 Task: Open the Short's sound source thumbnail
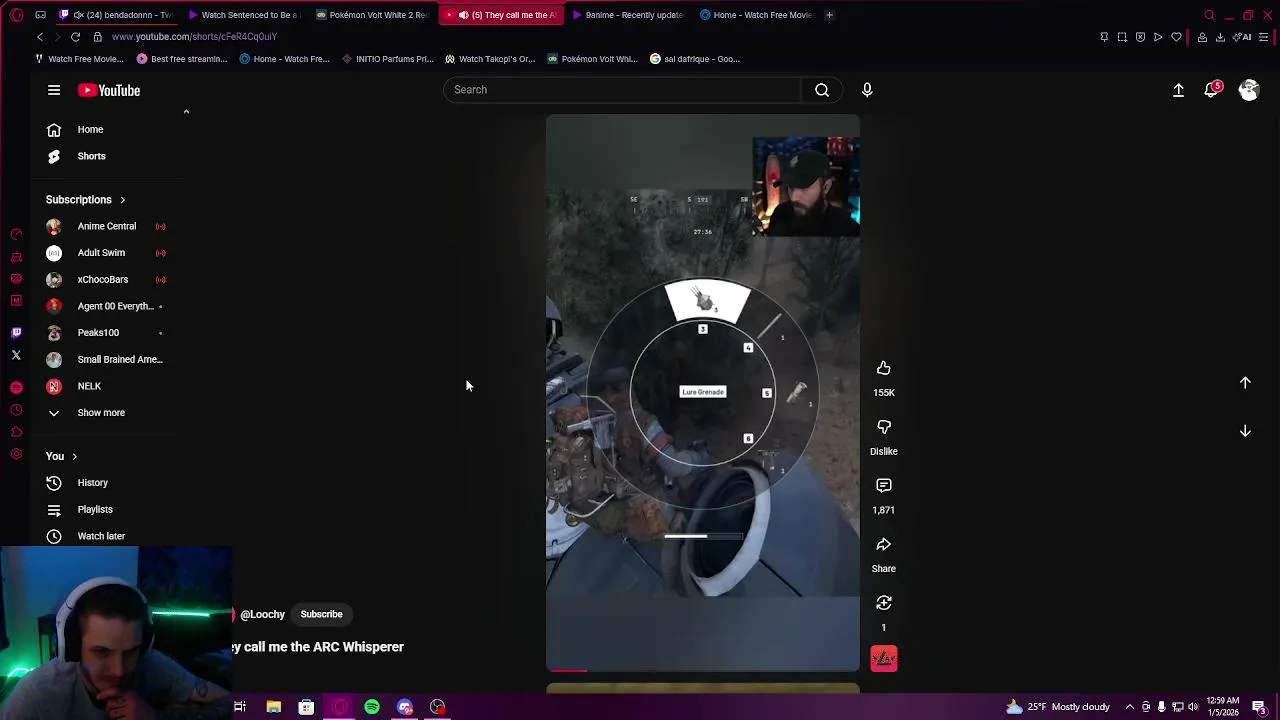tap(884, 658)
